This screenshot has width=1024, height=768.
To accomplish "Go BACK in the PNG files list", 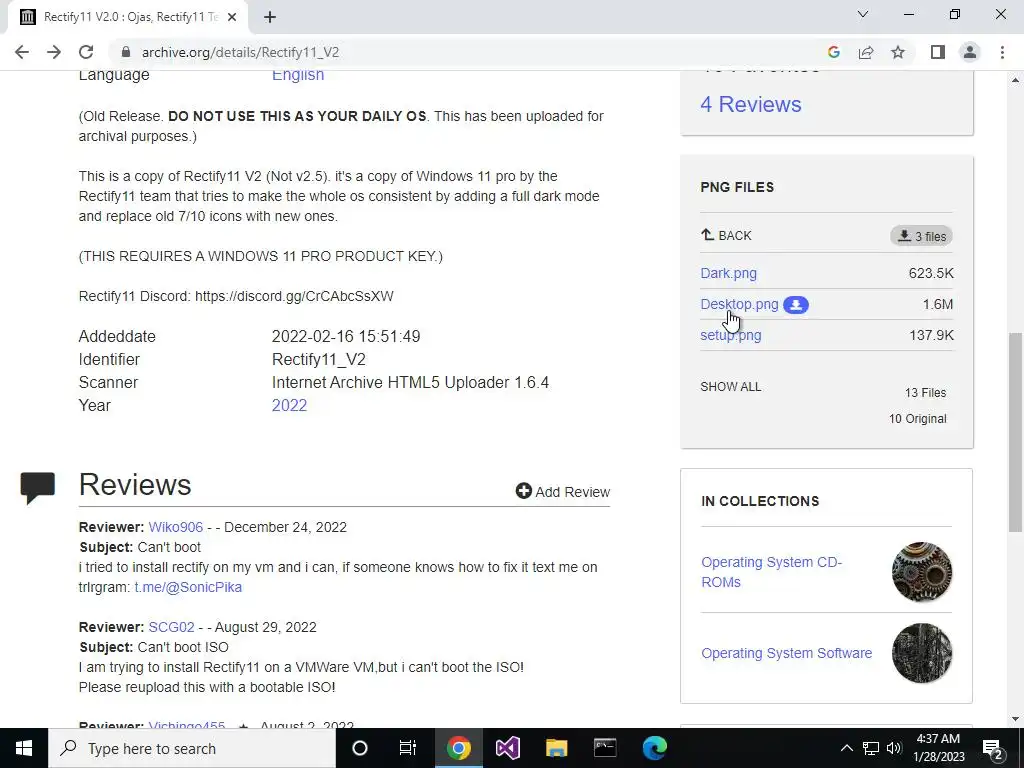I will [x=726, y=235].
